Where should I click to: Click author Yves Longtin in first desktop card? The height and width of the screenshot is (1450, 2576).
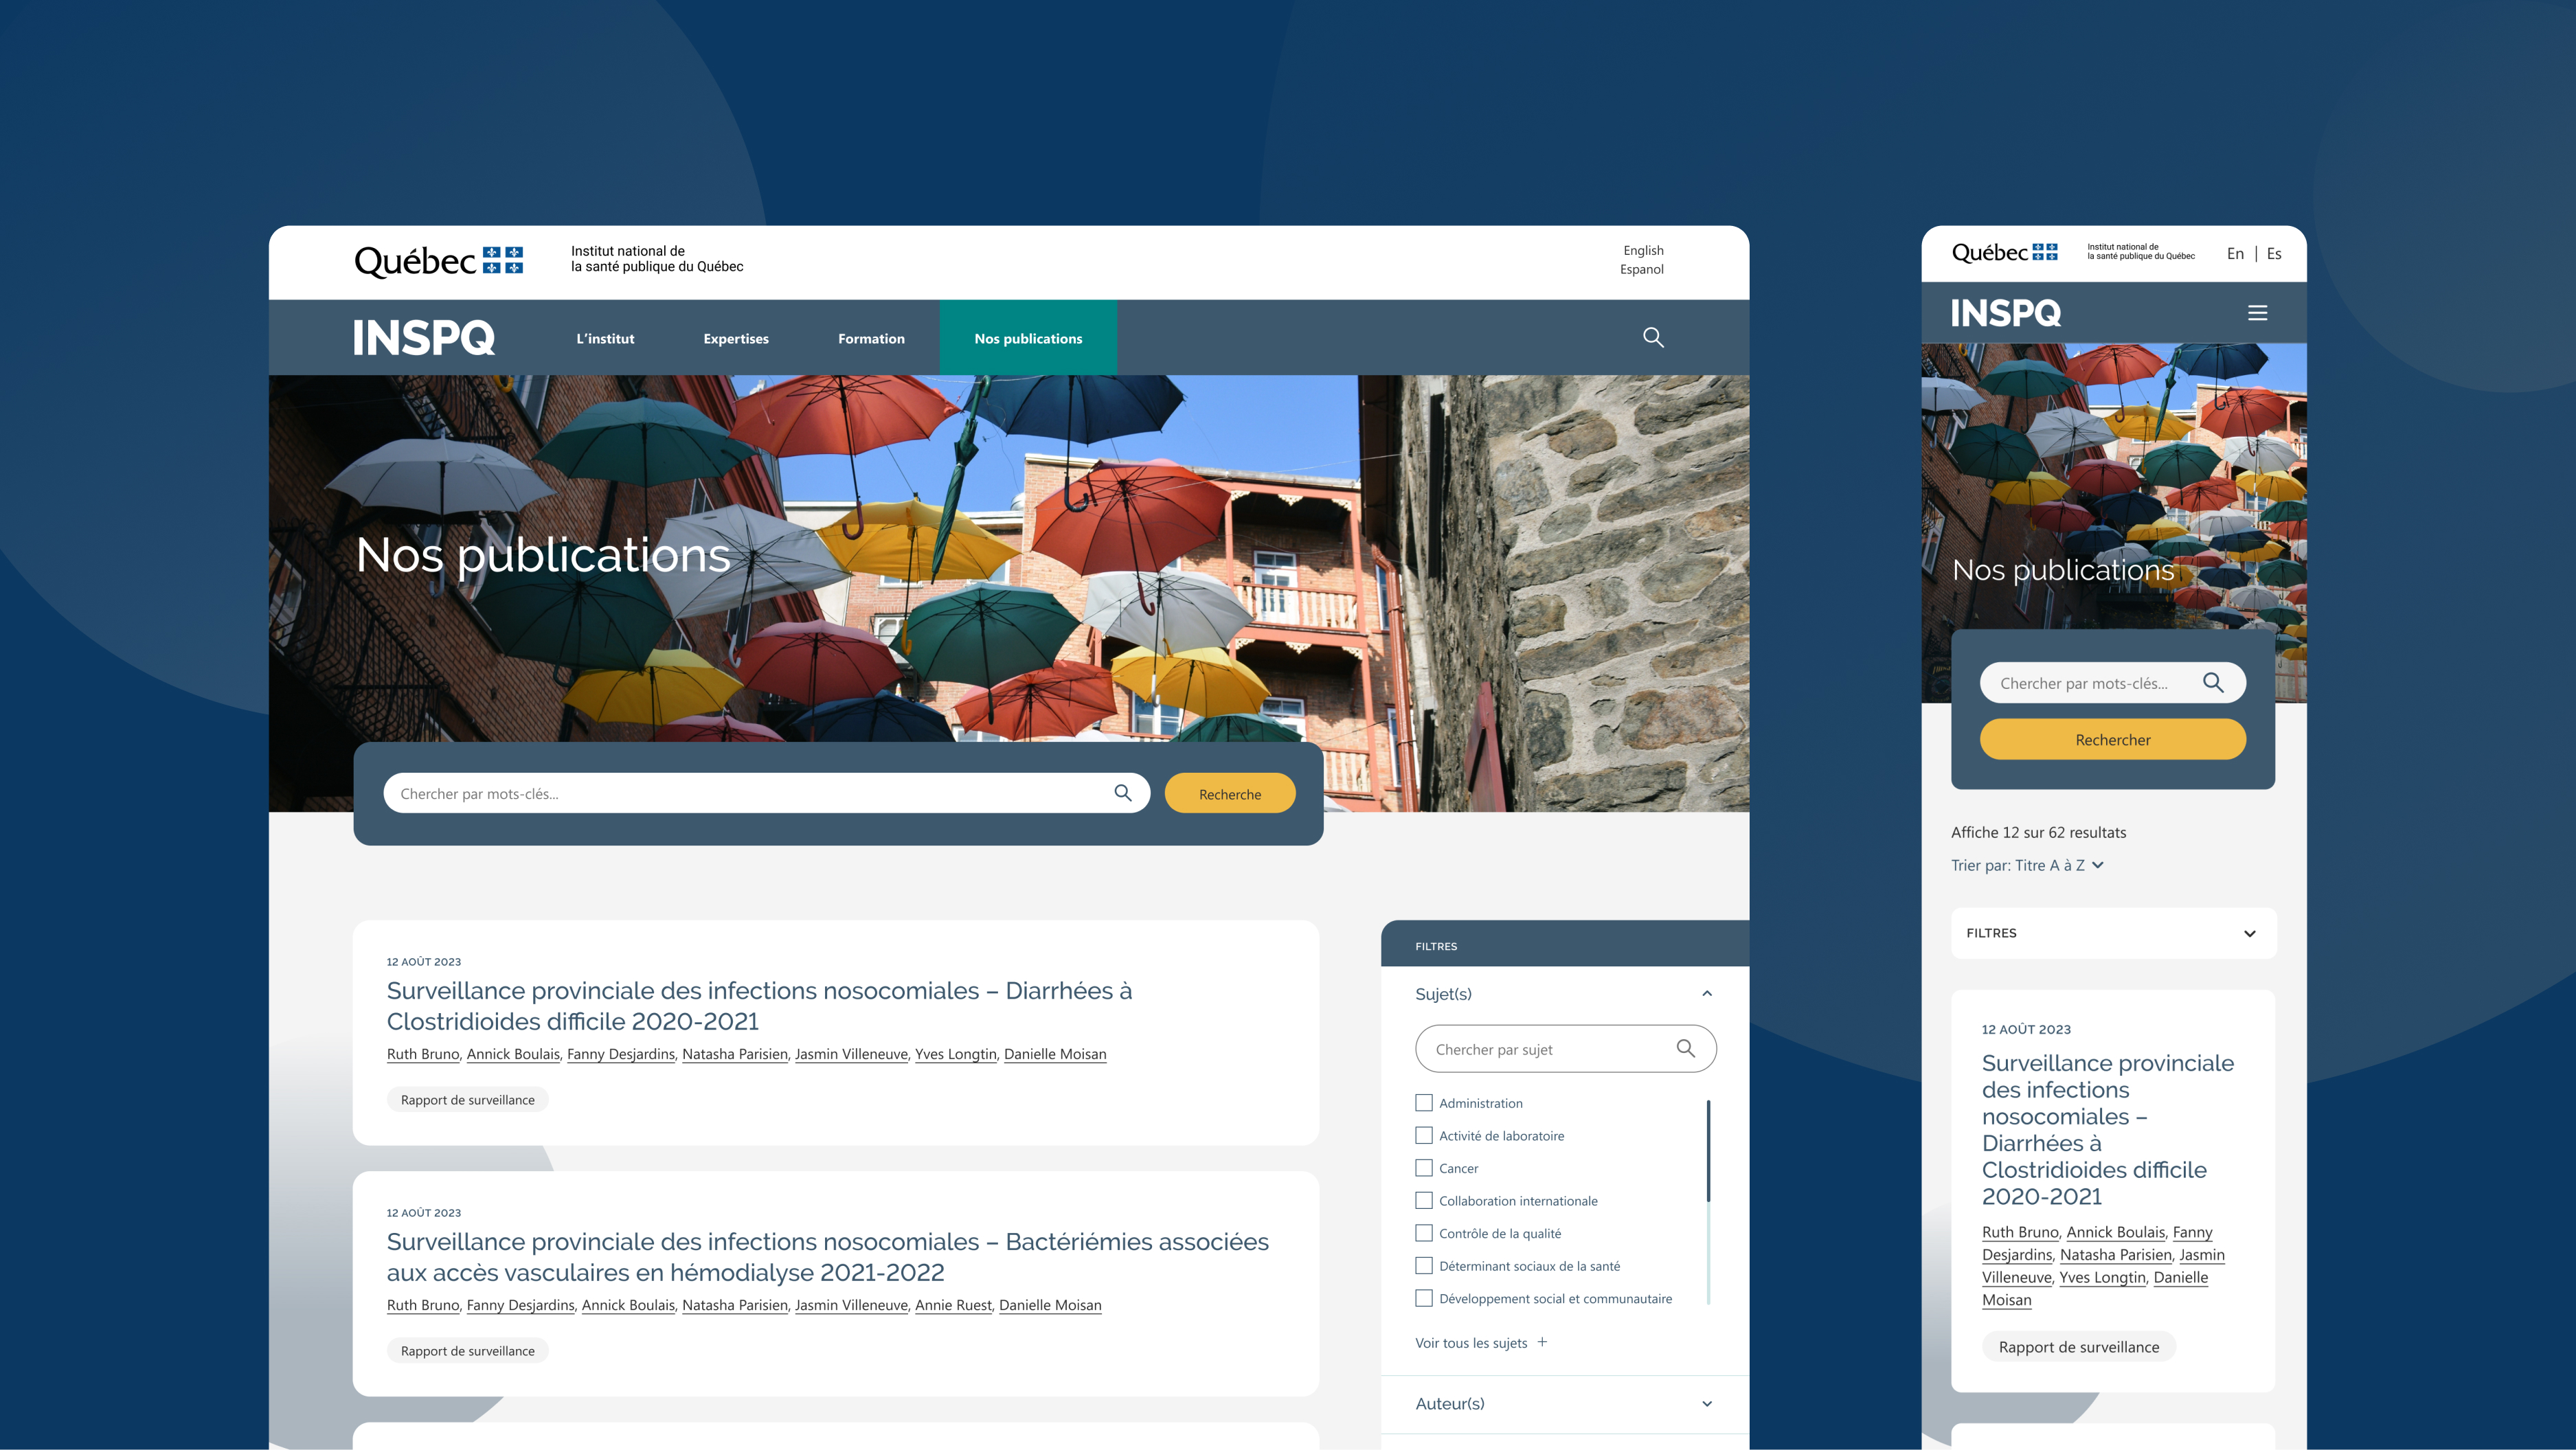(956, 1054)
